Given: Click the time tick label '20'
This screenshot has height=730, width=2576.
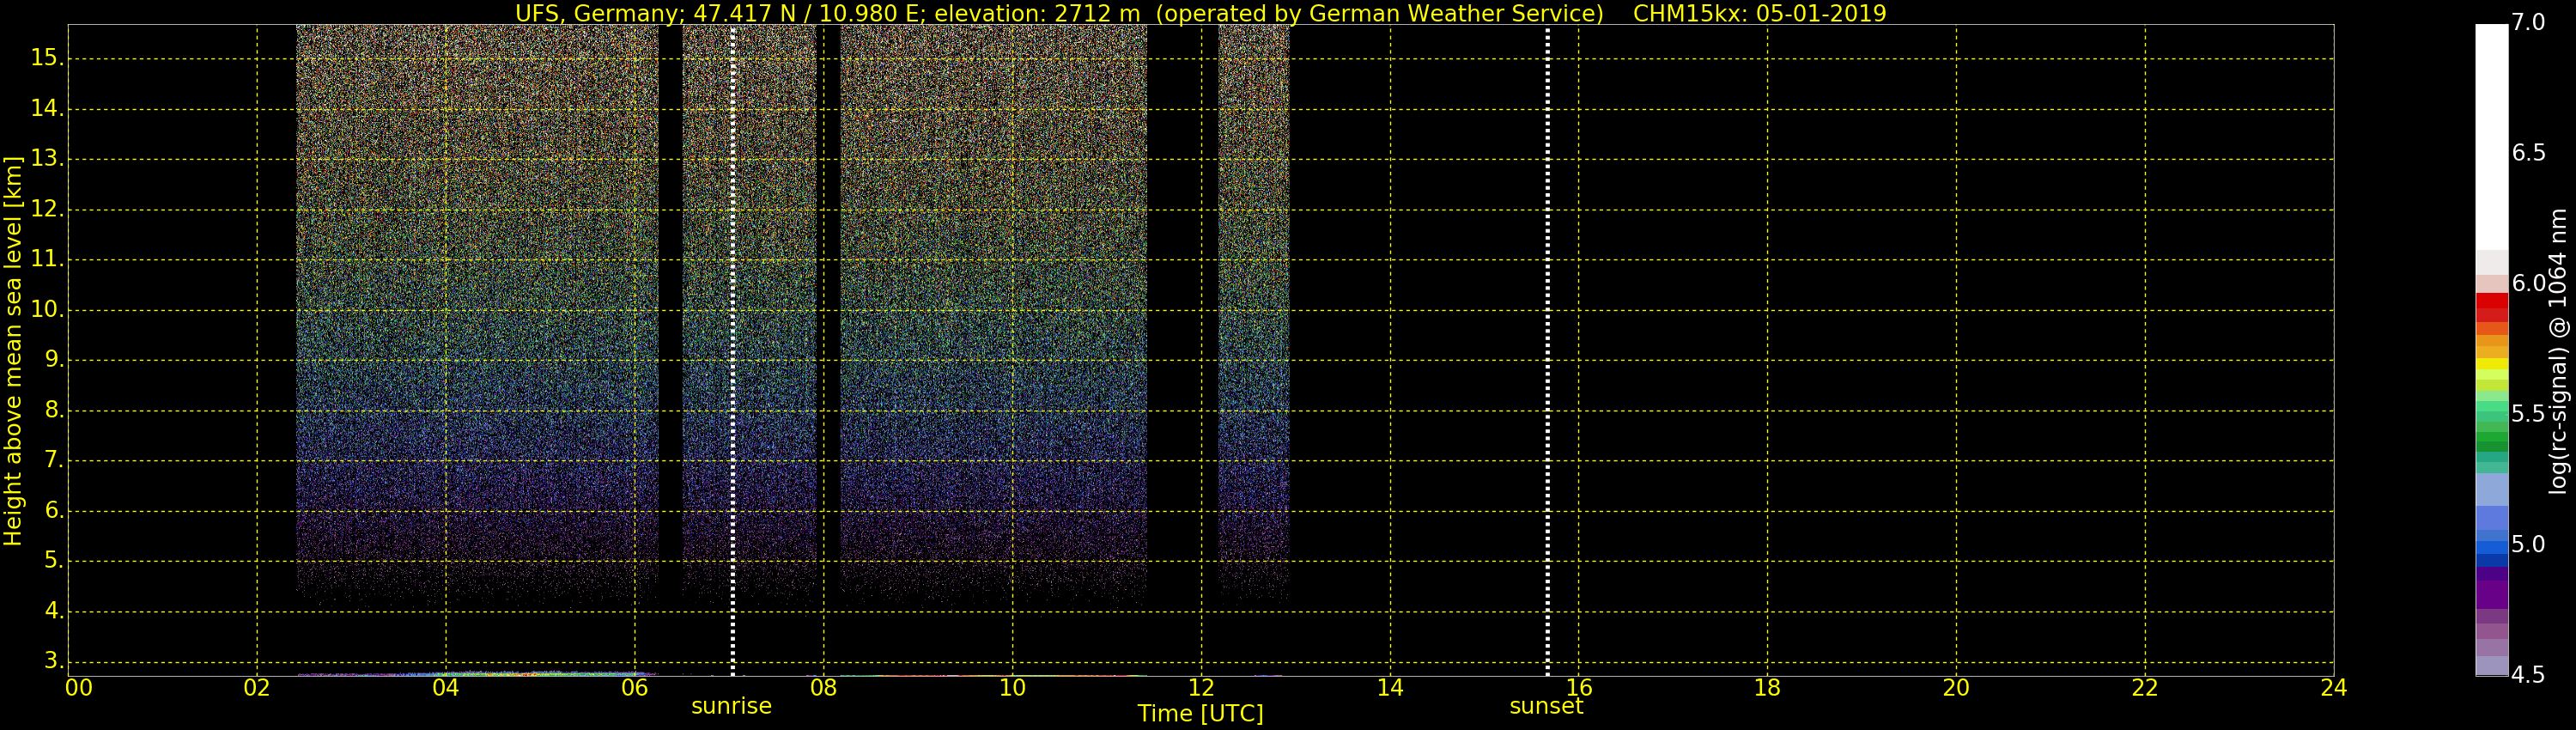Looking at the screenshot, I should coord(1956,688).
